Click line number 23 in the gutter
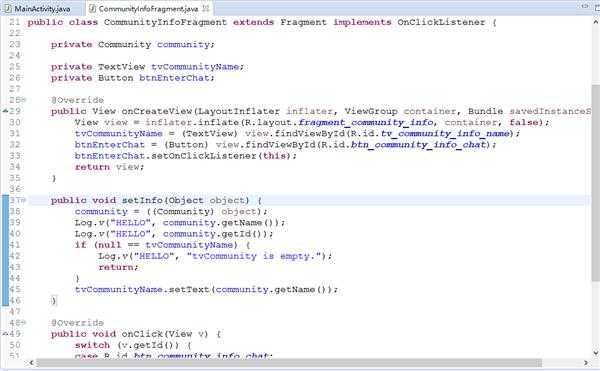 (x=15, y=44)
